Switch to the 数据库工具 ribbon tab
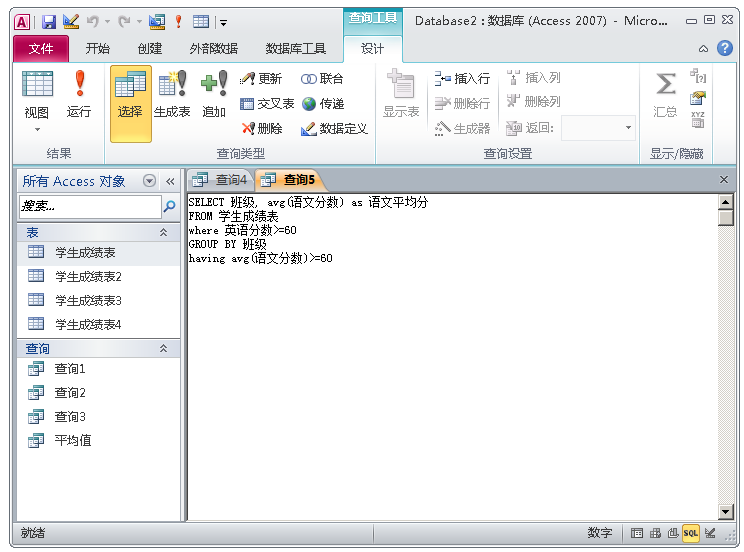The image size is (744, 552). pos(296,48)
